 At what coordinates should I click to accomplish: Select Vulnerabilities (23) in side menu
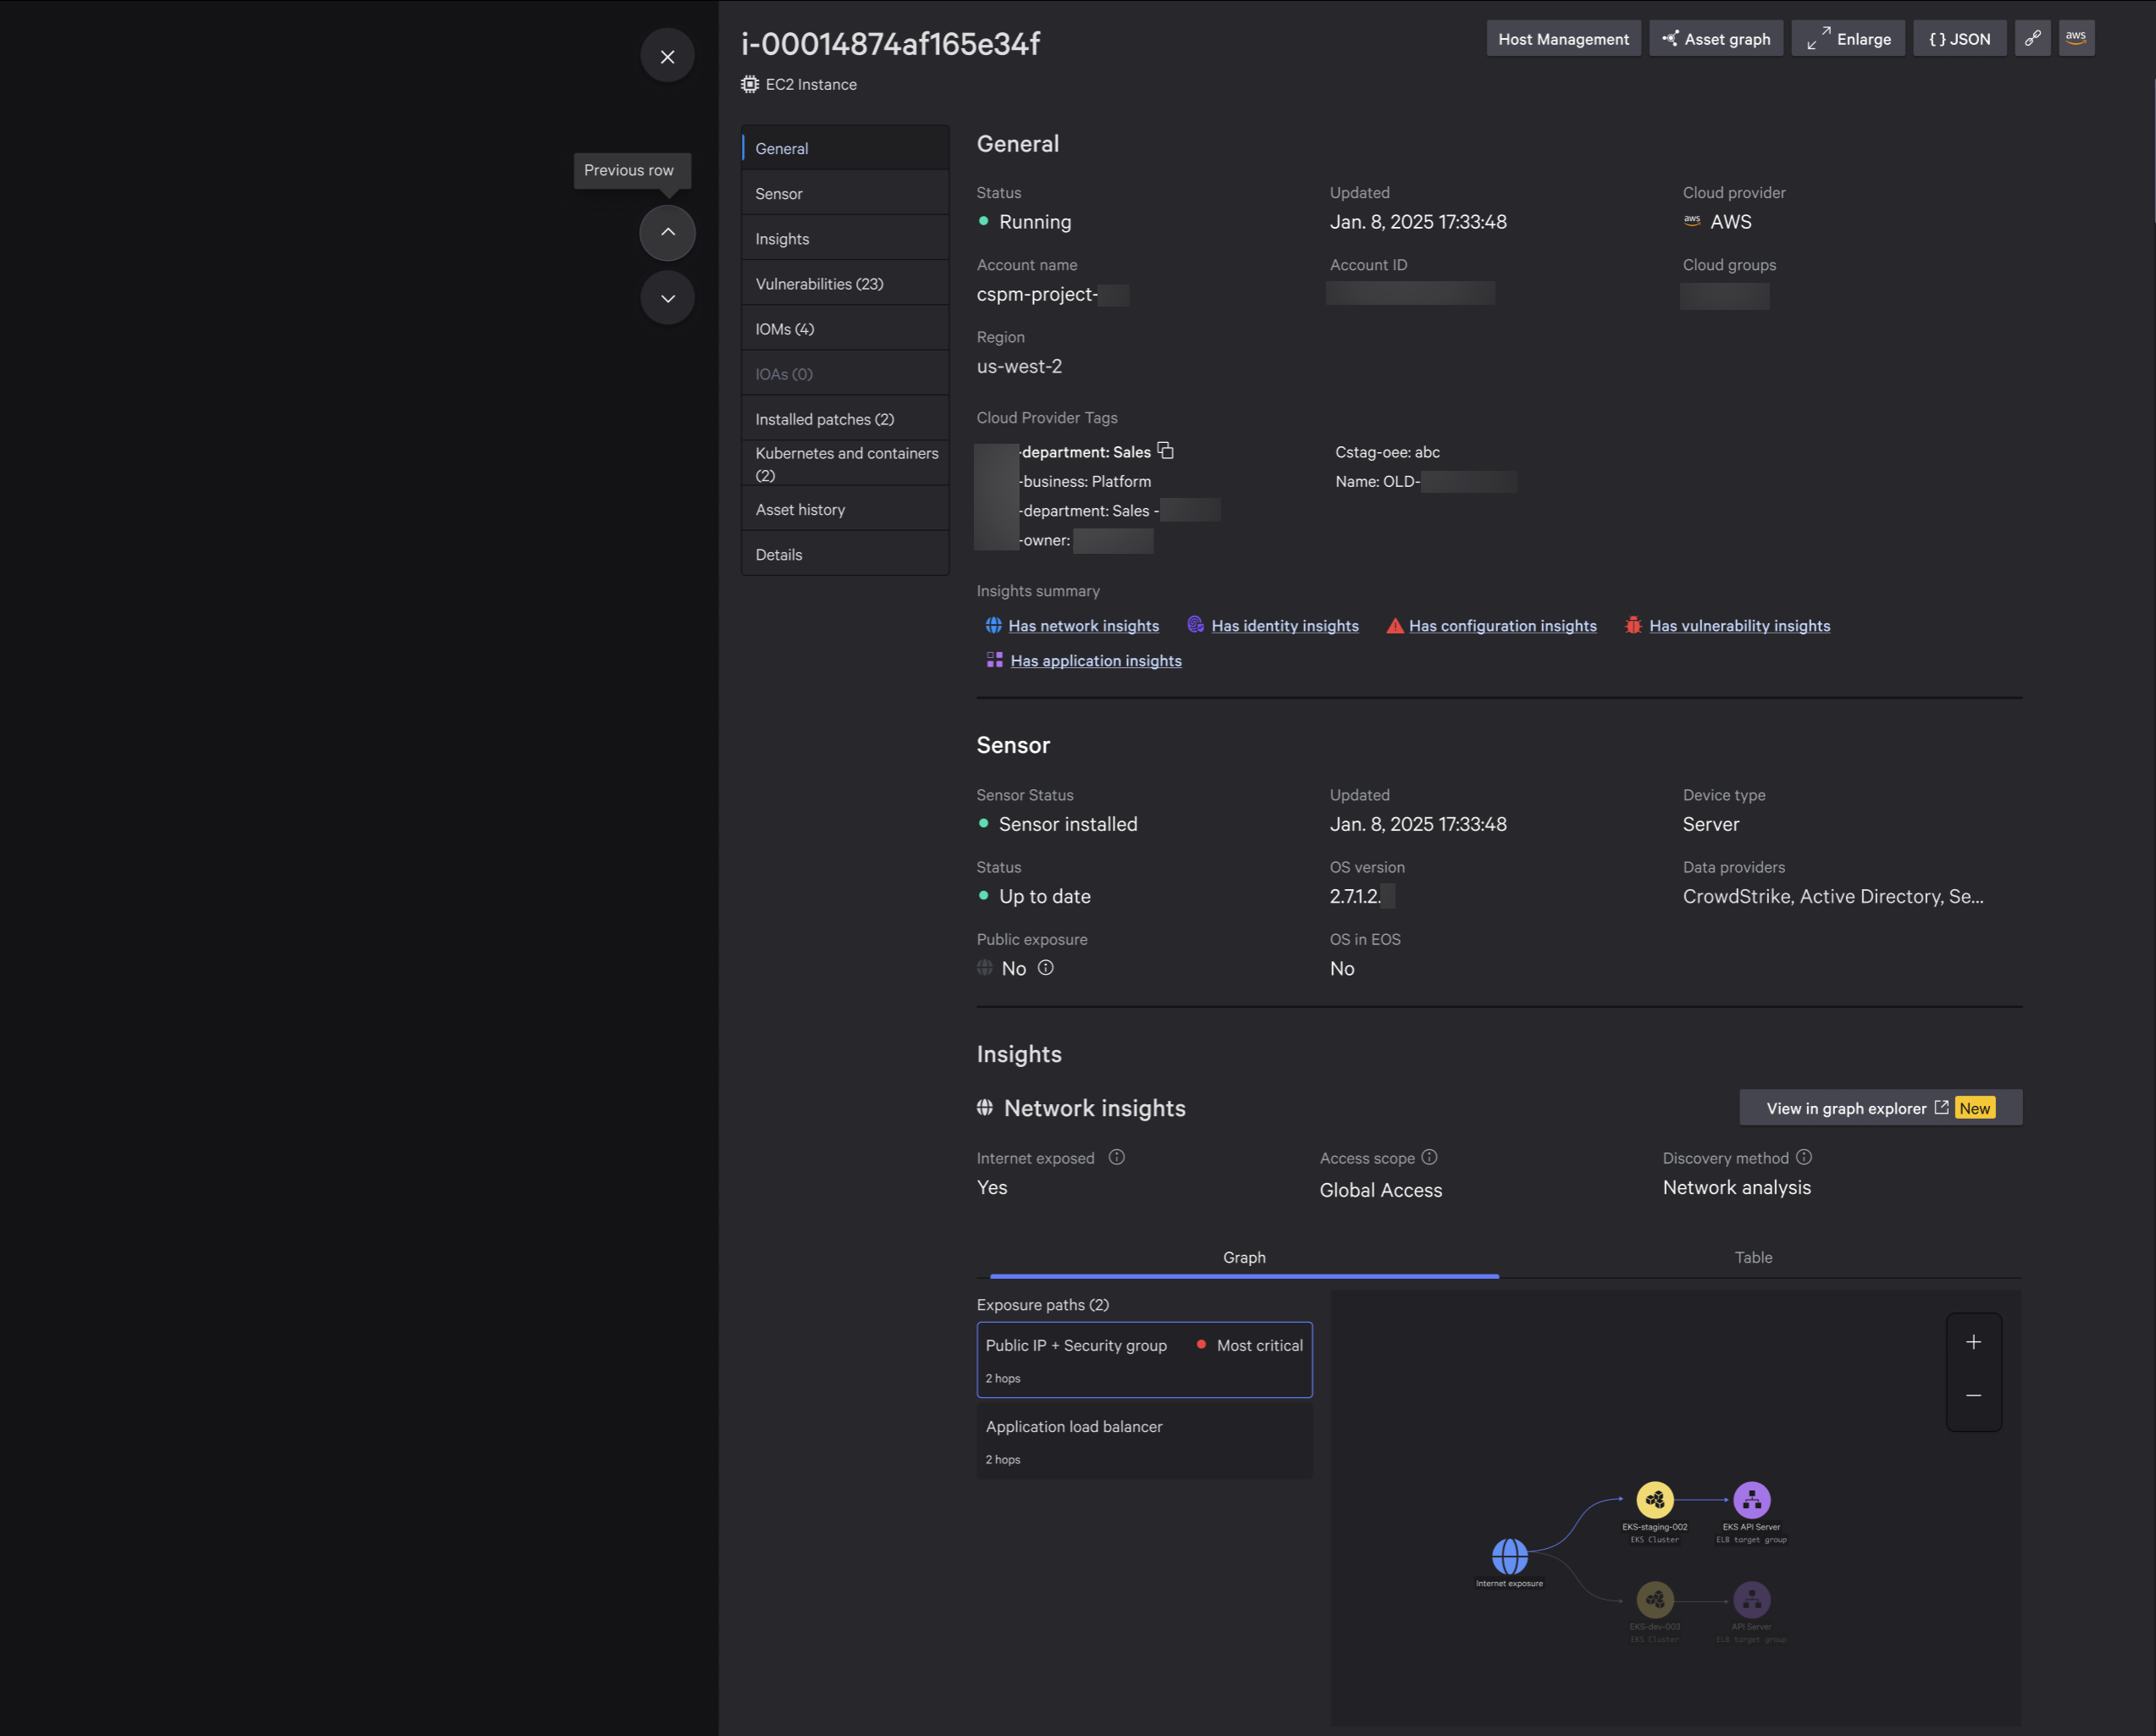point(819,284)
